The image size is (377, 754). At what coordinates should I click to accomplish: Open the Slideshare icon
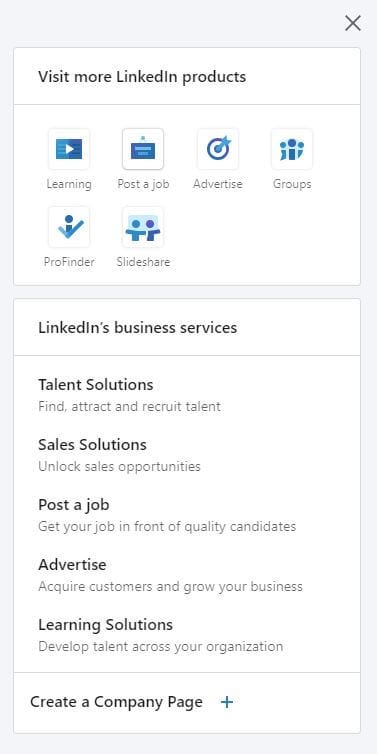pos(143,227)
